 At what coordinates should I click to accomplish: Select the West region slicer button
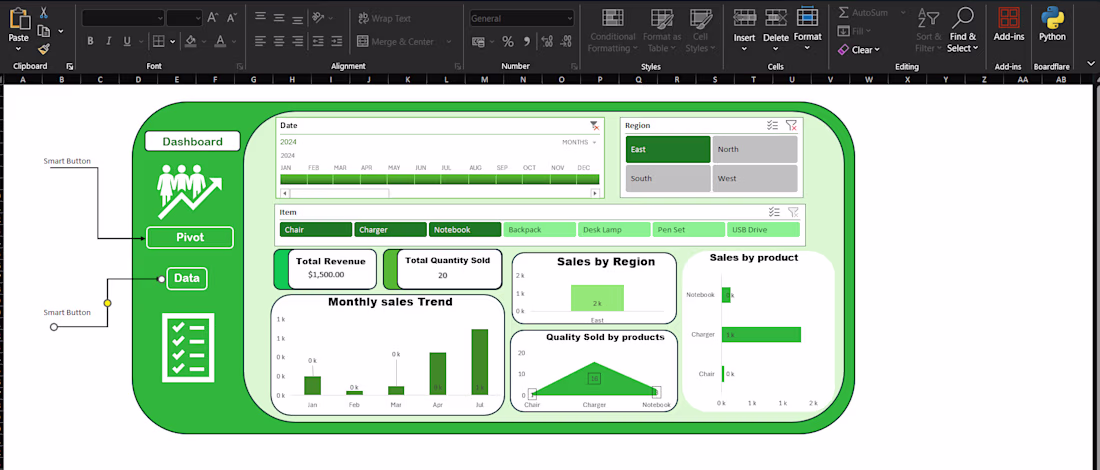pyautogui.click(x=755, y=179)
